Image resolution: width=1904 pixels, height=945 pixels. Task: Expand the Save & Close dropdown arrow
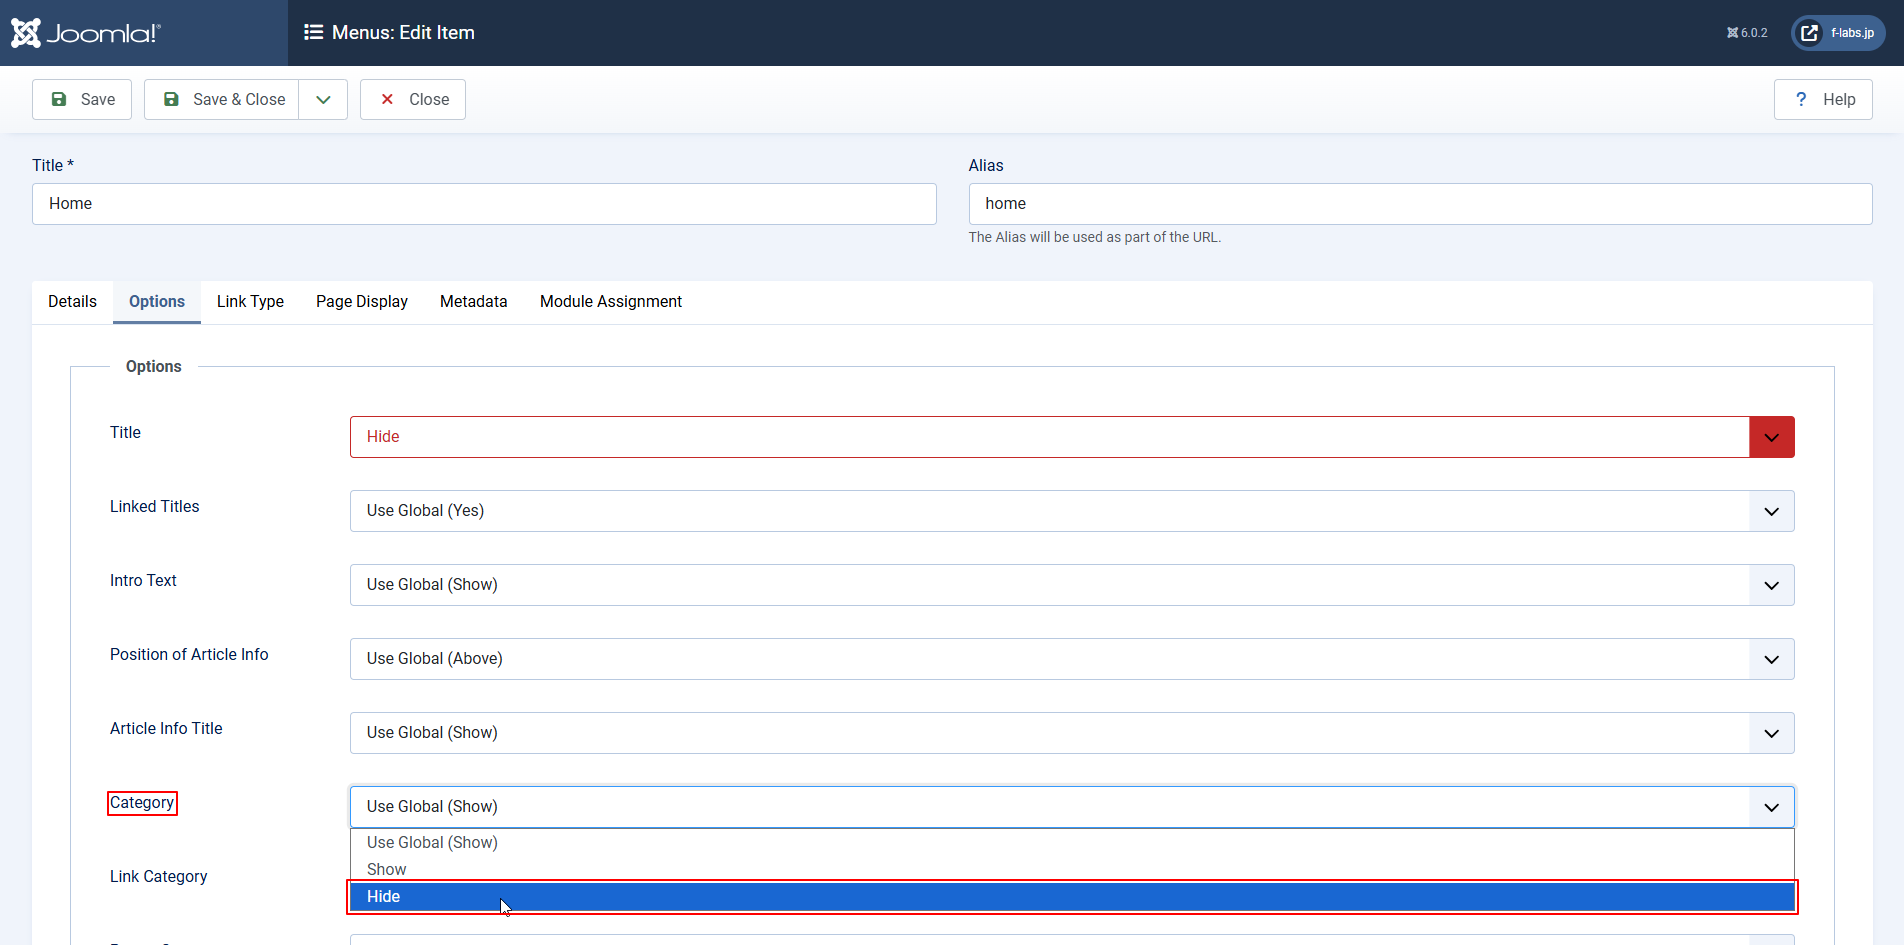pos(323,100)
